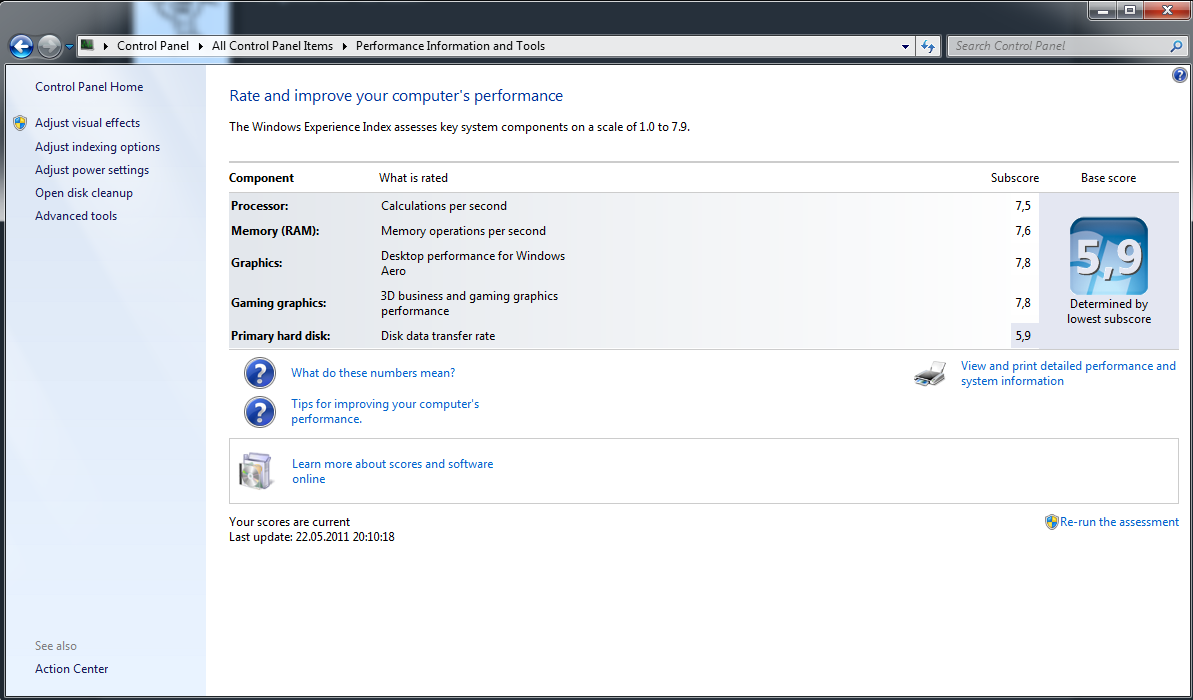Screen dimensions: 1193x700
Task: Select All Control Panel Items breadcrumb
Action: pos(272,46)
